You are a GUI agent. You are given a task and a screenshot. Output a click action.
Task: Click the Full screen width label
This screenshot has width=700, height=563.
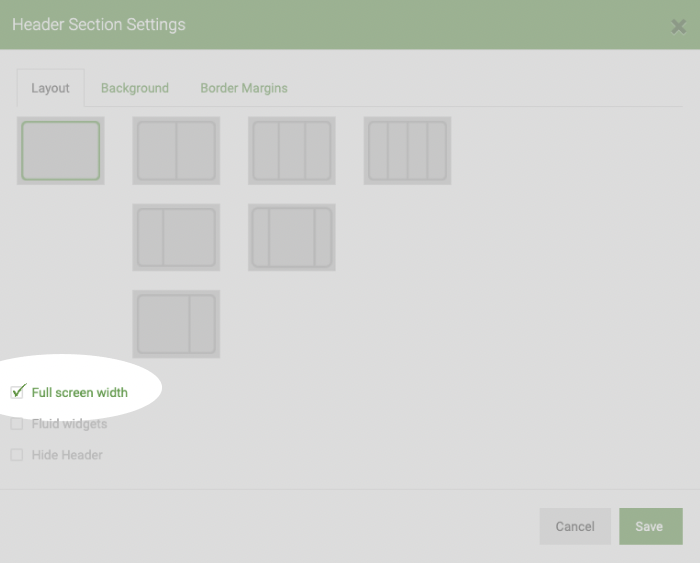tap(79, 392)
